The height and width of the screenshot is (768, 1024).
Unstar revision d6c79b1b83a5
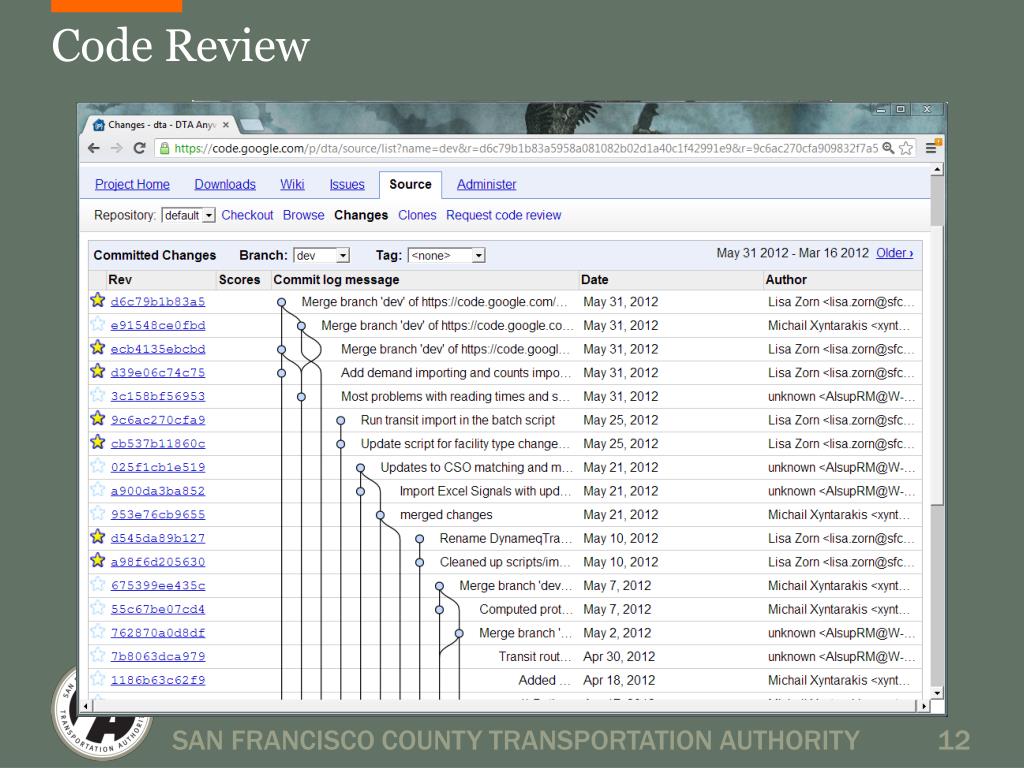tap(98, 301)
